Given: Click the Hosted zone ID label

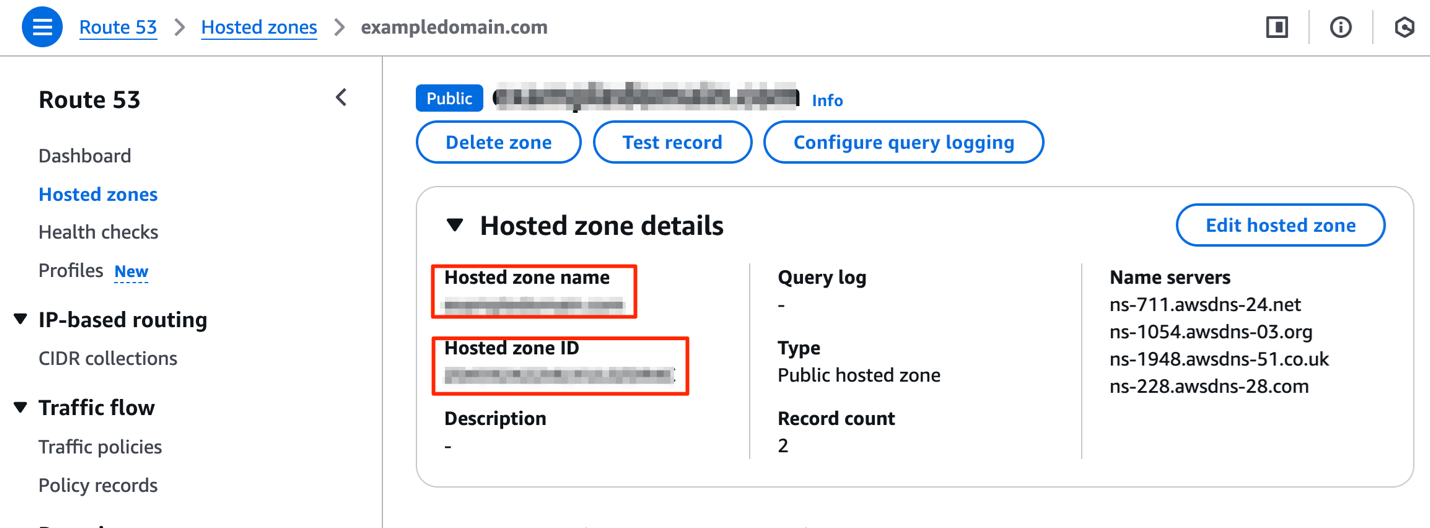Looking at the screenshot, I should pyautogui.click(x=511, y=348).
